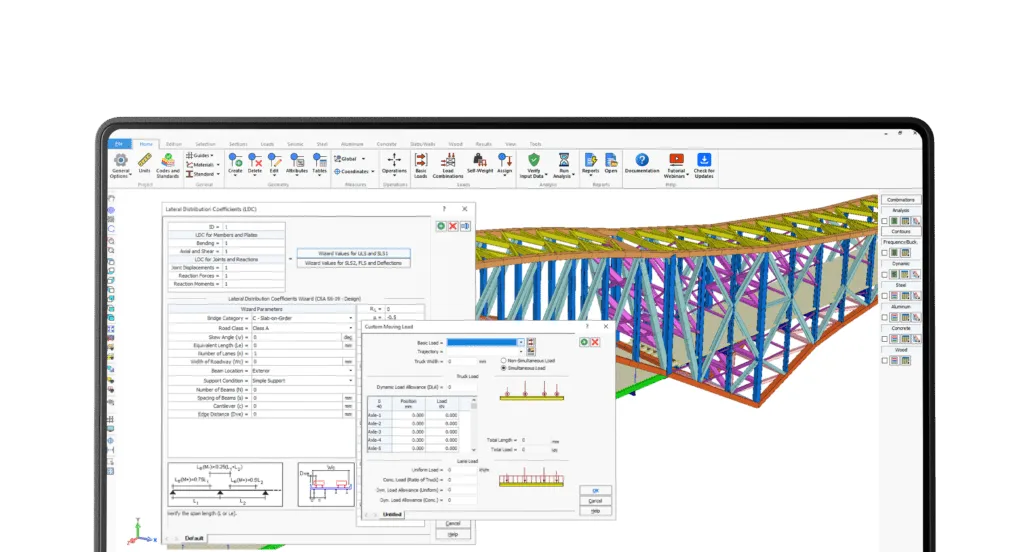Open Load Combinations

point(448,165)
